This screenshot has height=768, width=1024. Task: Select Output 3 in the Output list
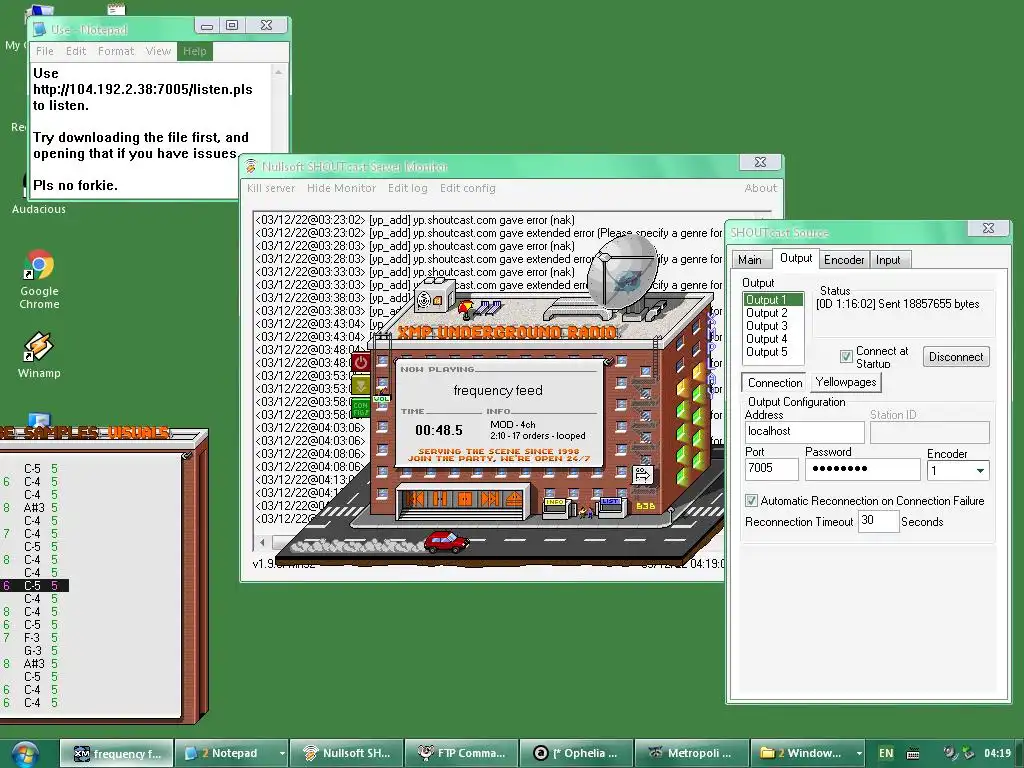pos(773,326)
